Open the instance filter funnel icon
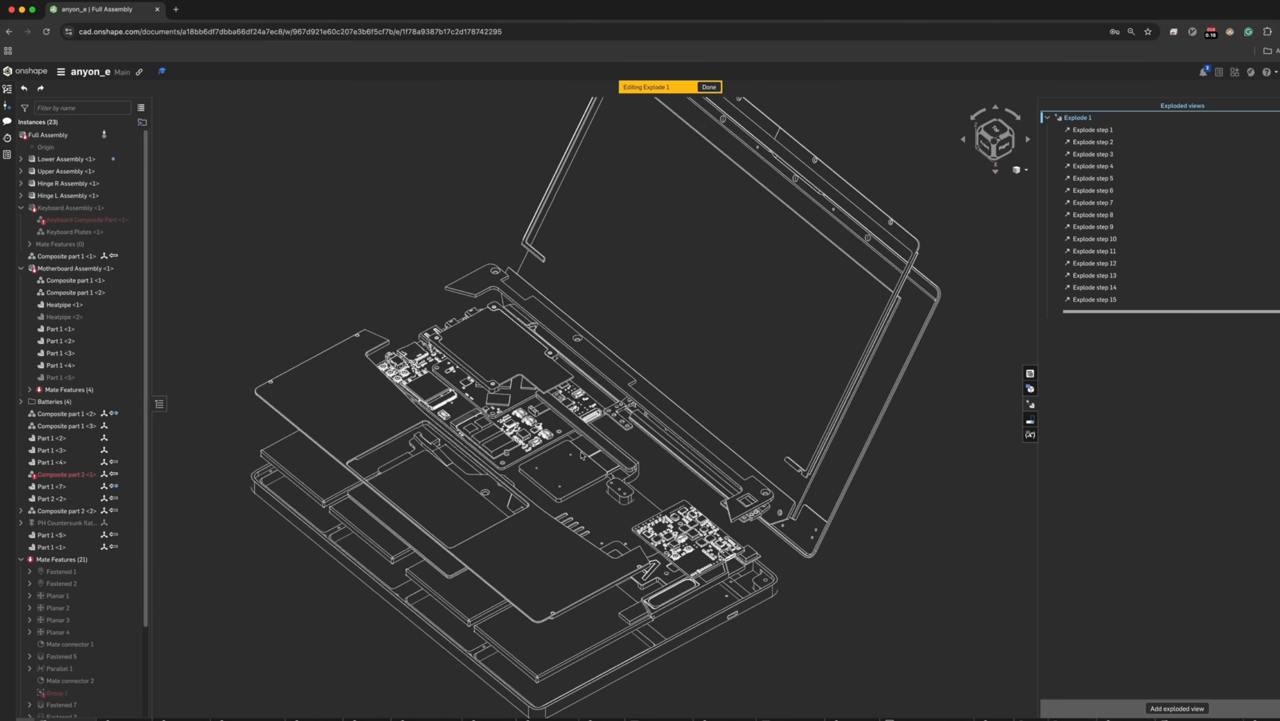The height and width of the screenshot is (721, 1280). pos(25,108)
